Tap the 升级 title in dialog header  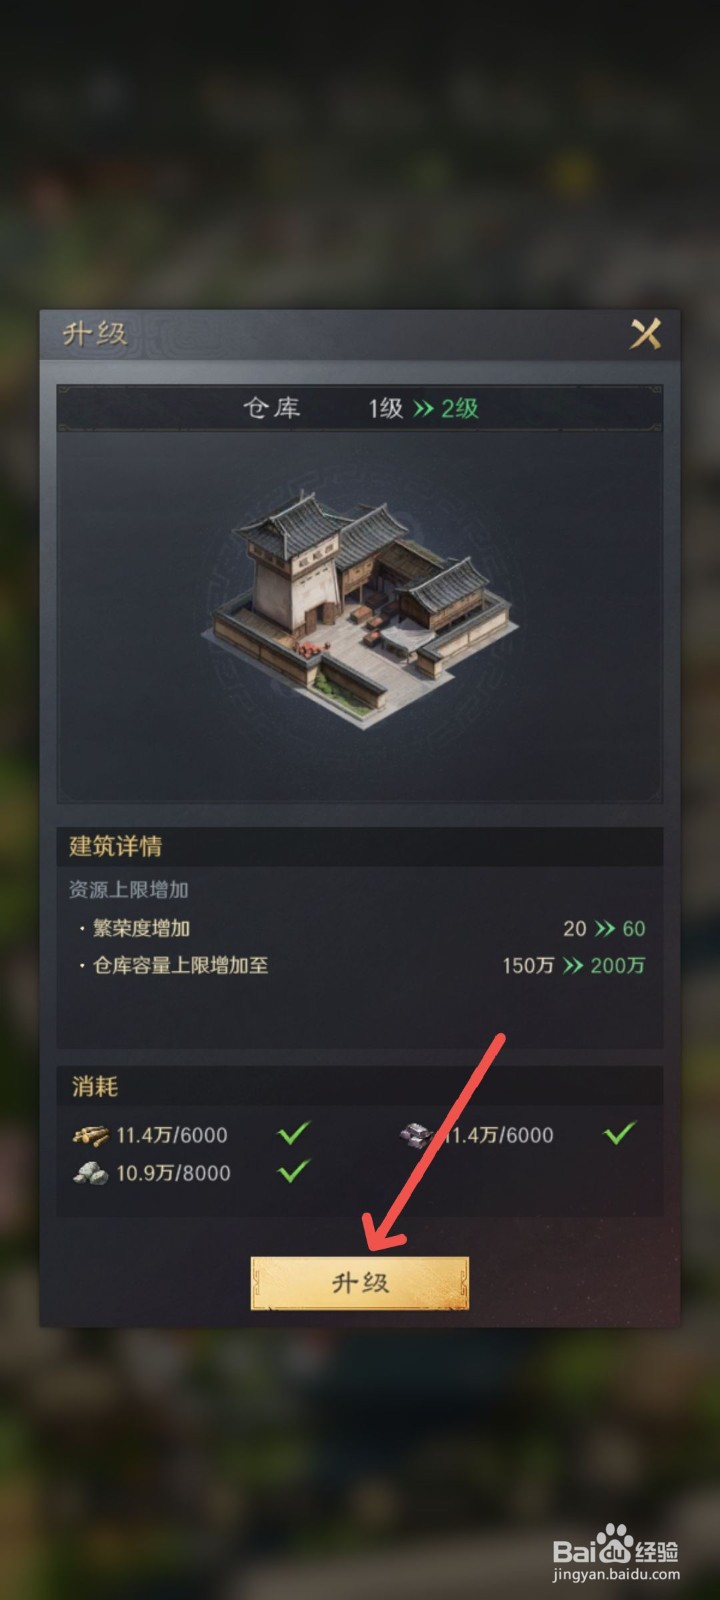95,333
